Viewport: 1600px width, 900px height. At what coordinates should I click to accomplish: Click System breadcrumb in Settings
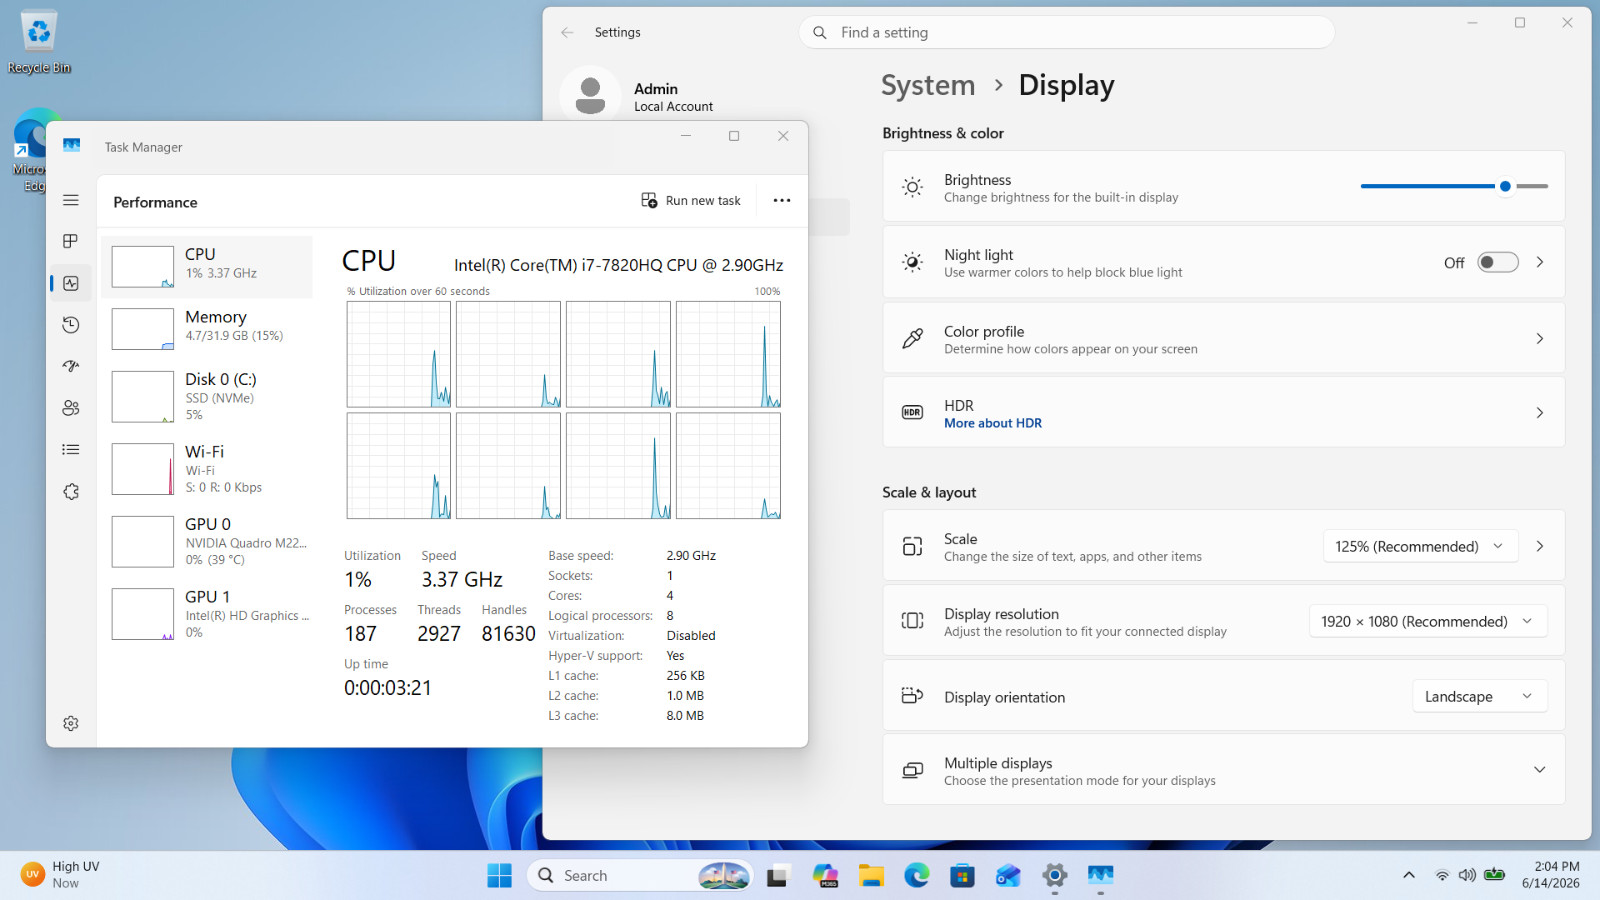928,85
